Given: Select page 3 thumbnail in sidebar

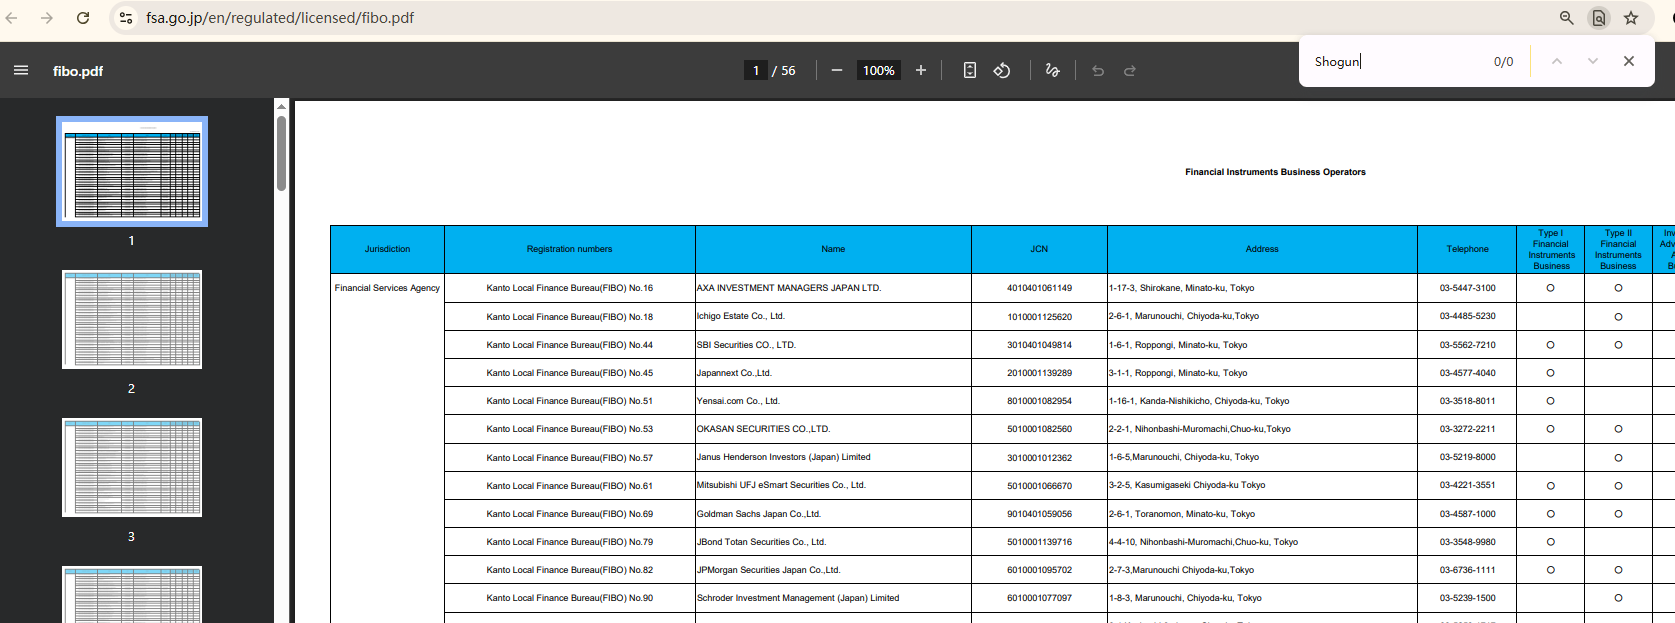Looking at the screenshot, I should 132,468.
